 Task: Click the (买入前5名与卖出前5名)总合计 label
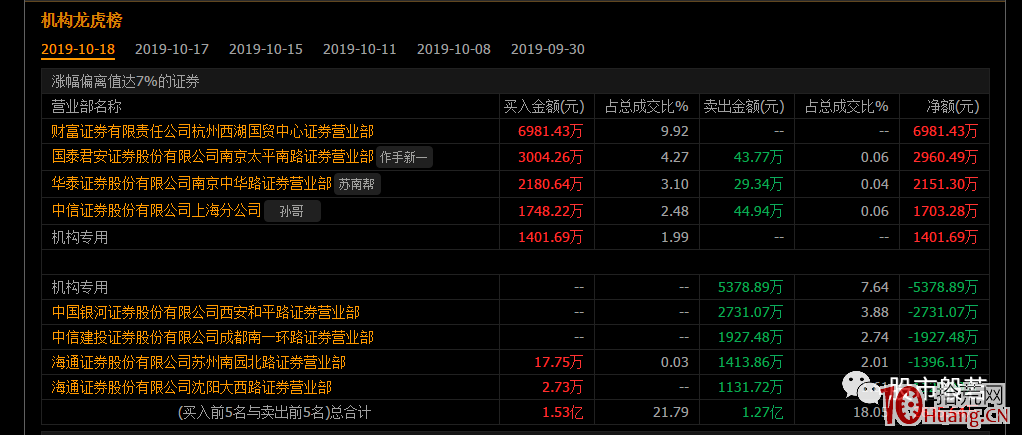(275, 412)
